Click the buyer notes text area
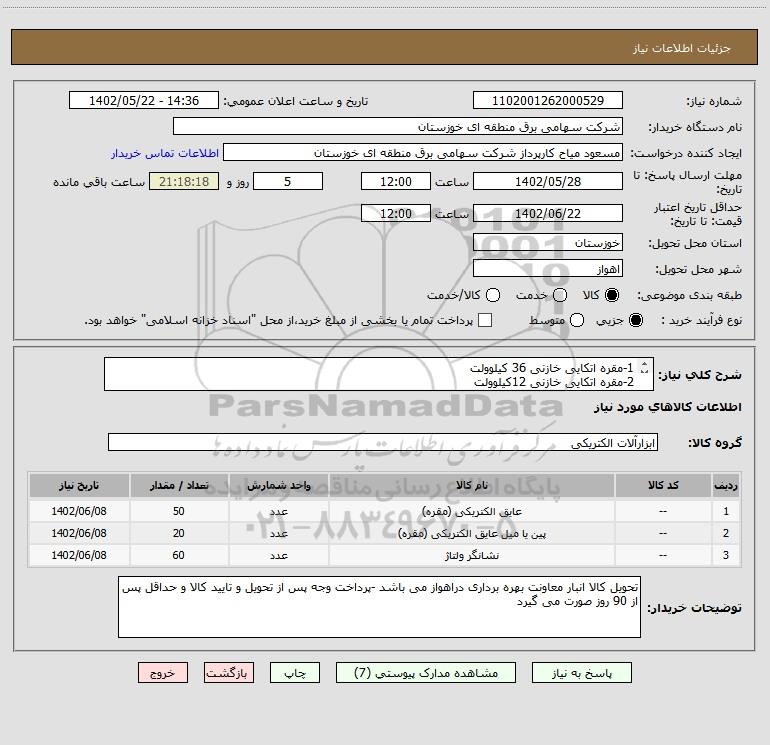This screenshot has width=770, height=745. (379, 607)
